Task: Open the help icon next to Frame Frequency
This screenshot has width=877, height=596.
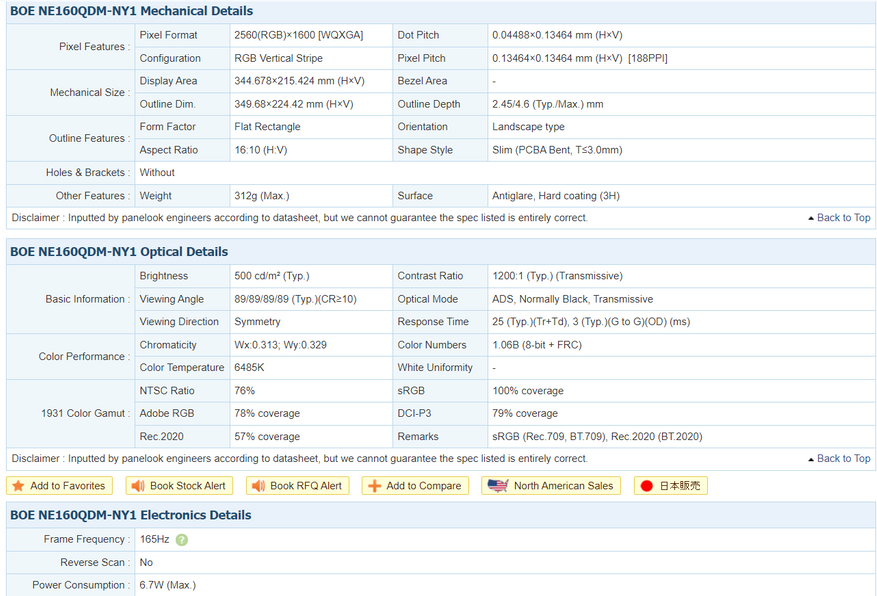Action: pos(181,540)
